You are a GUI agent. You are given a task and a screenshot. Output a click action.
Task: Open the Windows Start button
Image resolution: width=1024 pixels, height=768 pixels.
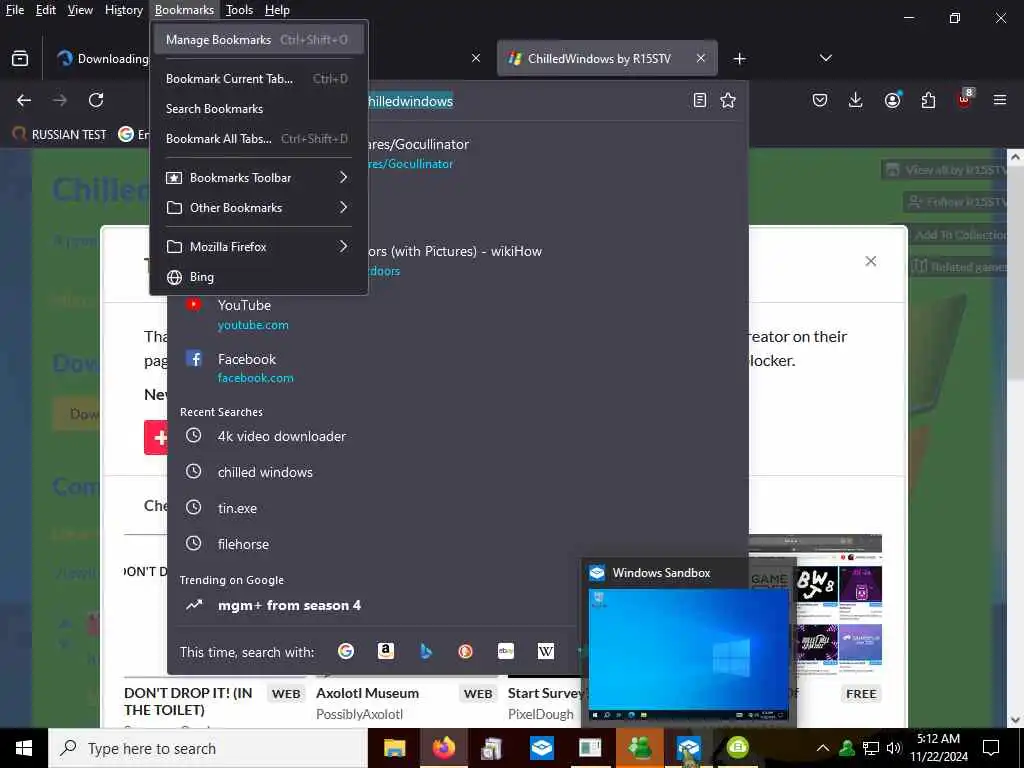(24, 748)
